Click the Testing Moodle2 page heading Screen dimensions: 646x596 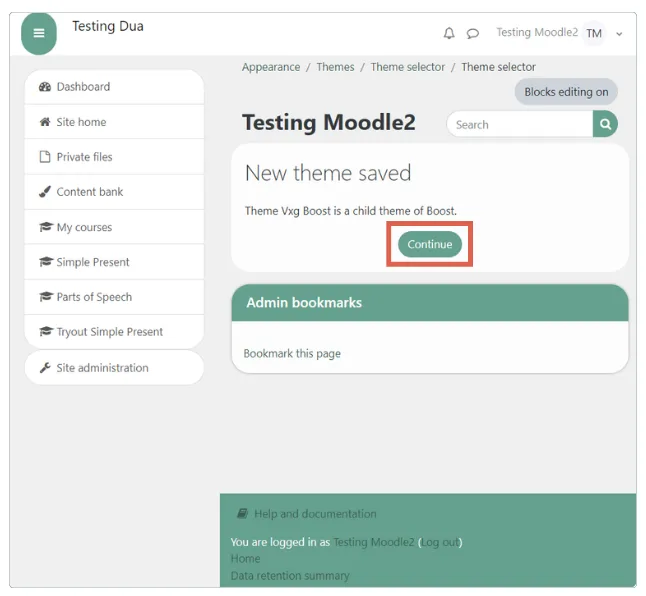329,122
